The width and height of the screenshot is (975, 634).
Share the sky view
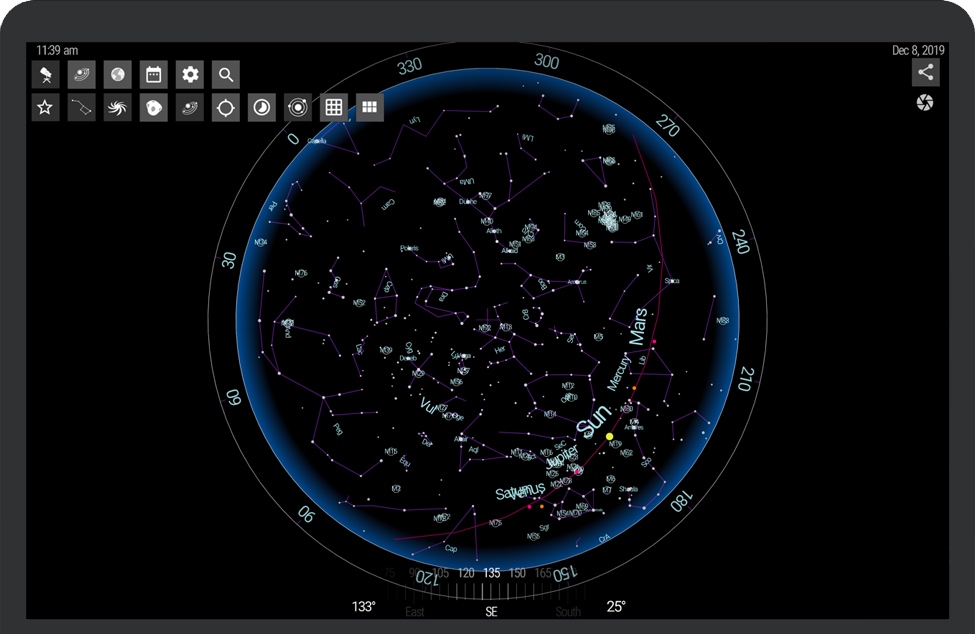point(925,72)
